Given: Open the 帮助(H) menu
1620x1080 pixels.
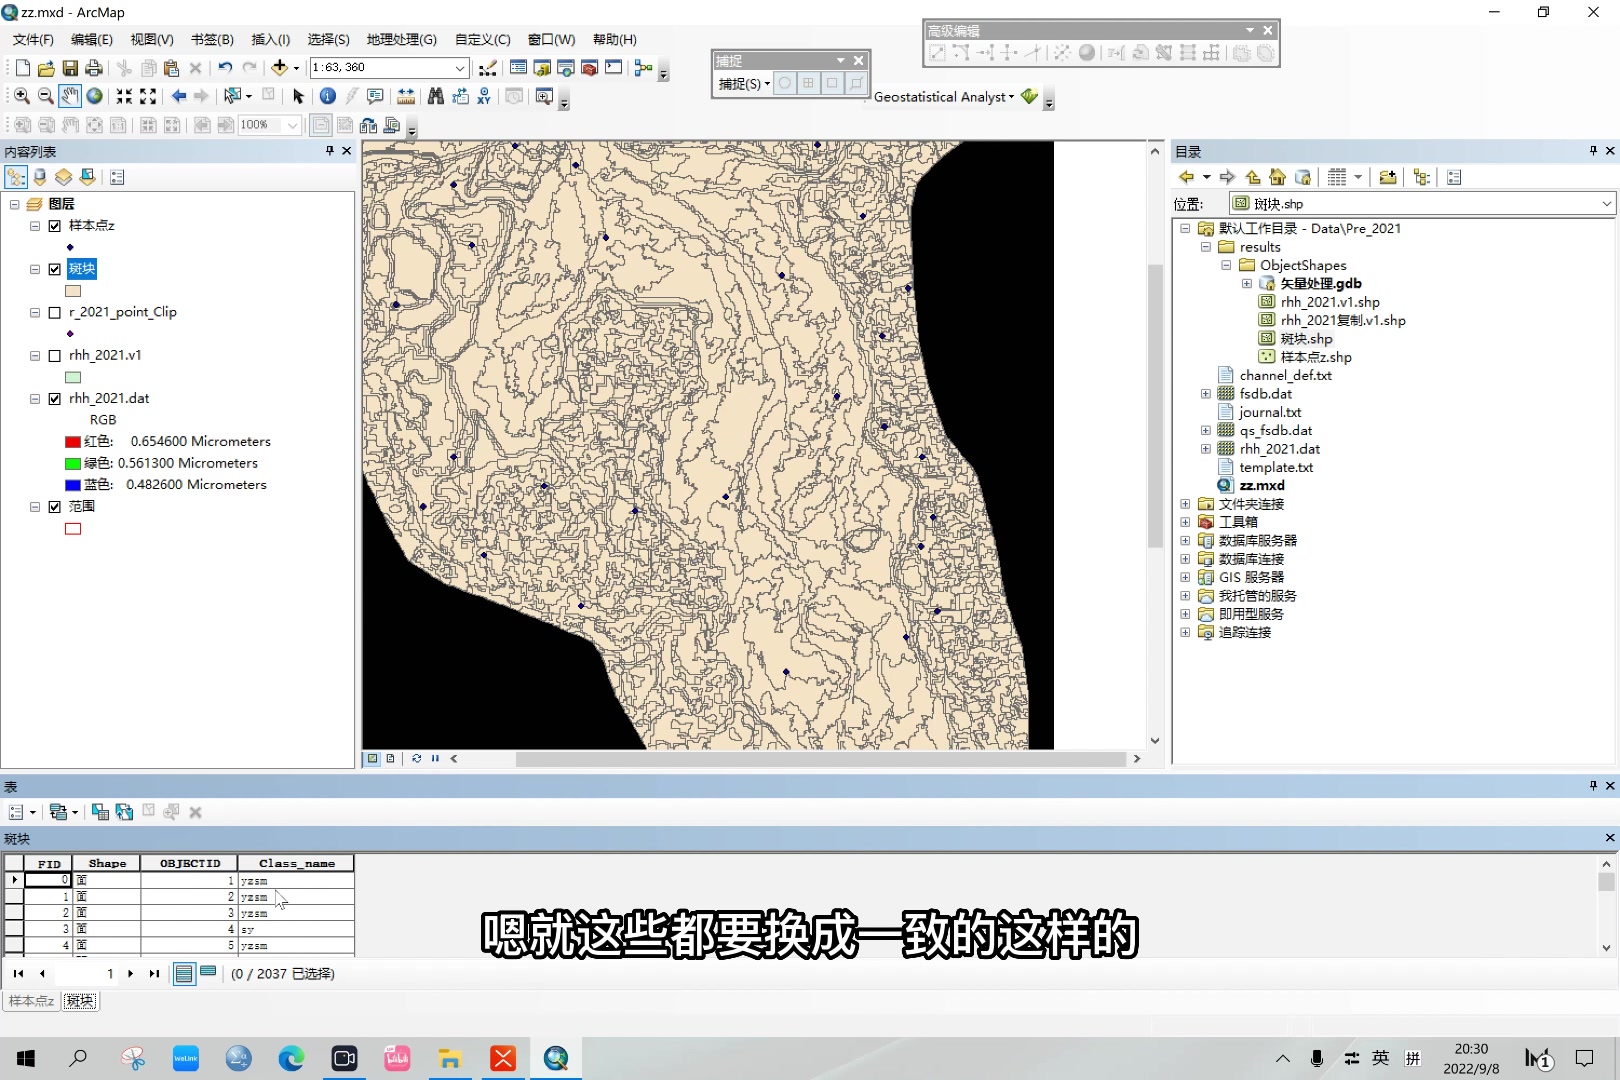Looking at the screenshot, I should tap(614, 40).
